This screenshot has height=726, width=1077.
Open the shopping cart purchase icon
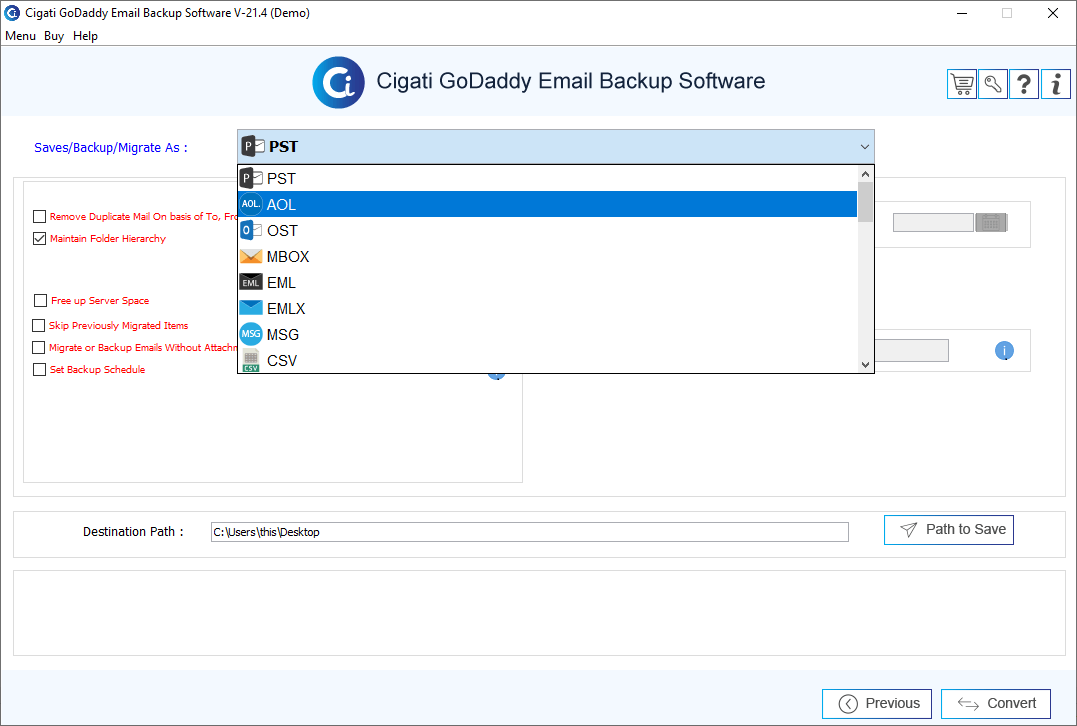pos(962,84)
